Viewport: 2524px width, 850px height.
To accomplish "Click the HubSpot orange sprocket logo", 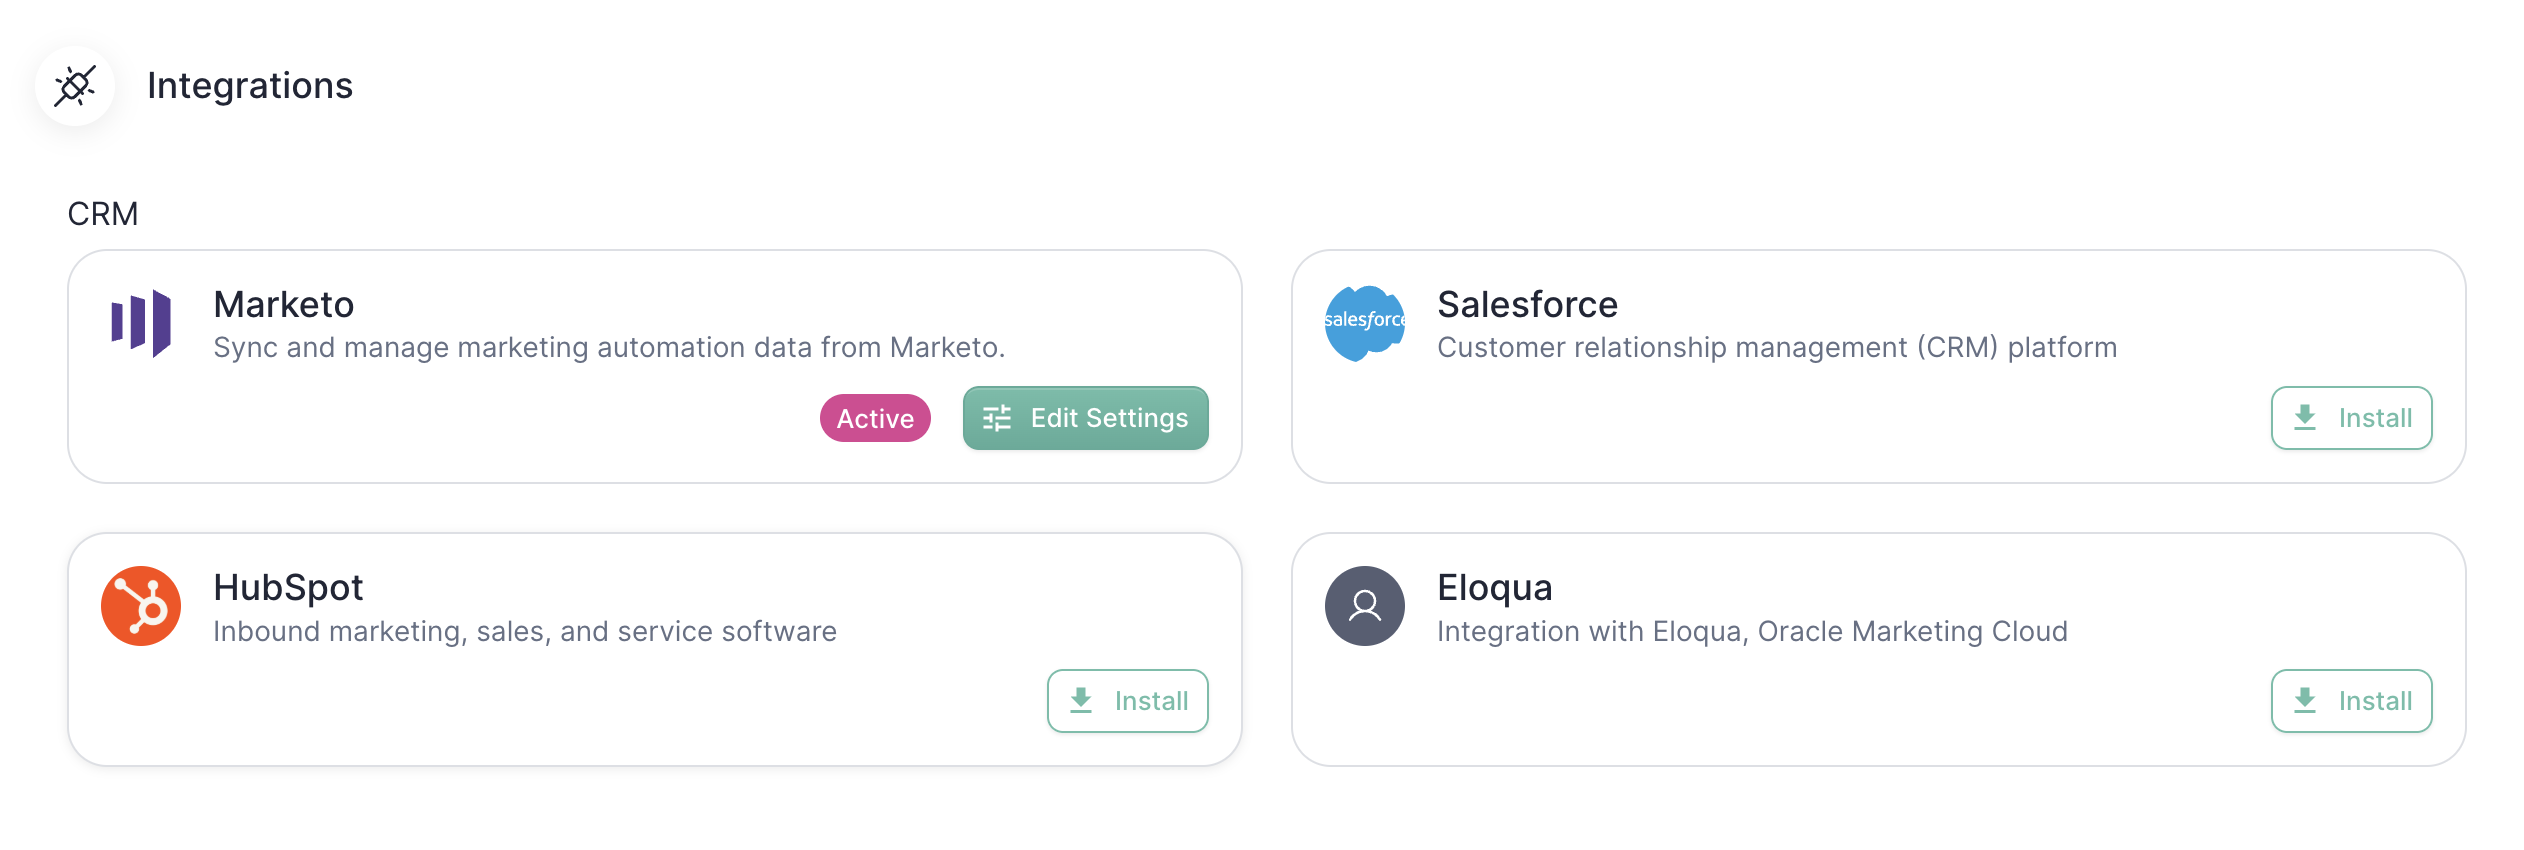I will (x=141, y=606).
